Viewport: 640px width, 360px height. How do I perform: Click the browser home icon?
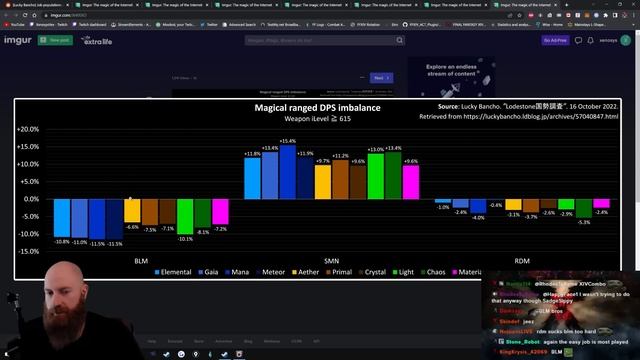[34, 15]
